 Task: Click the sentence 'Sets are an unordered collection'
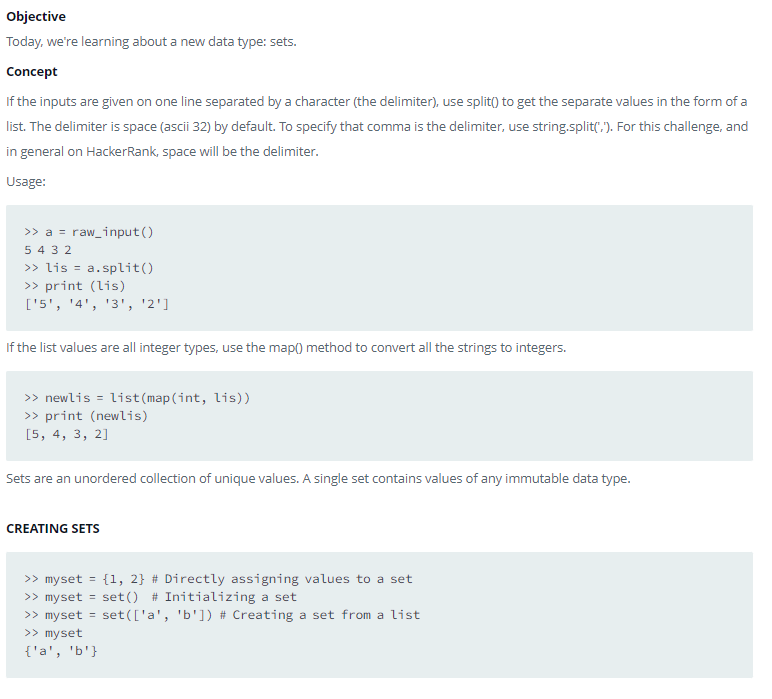(318, 478)
